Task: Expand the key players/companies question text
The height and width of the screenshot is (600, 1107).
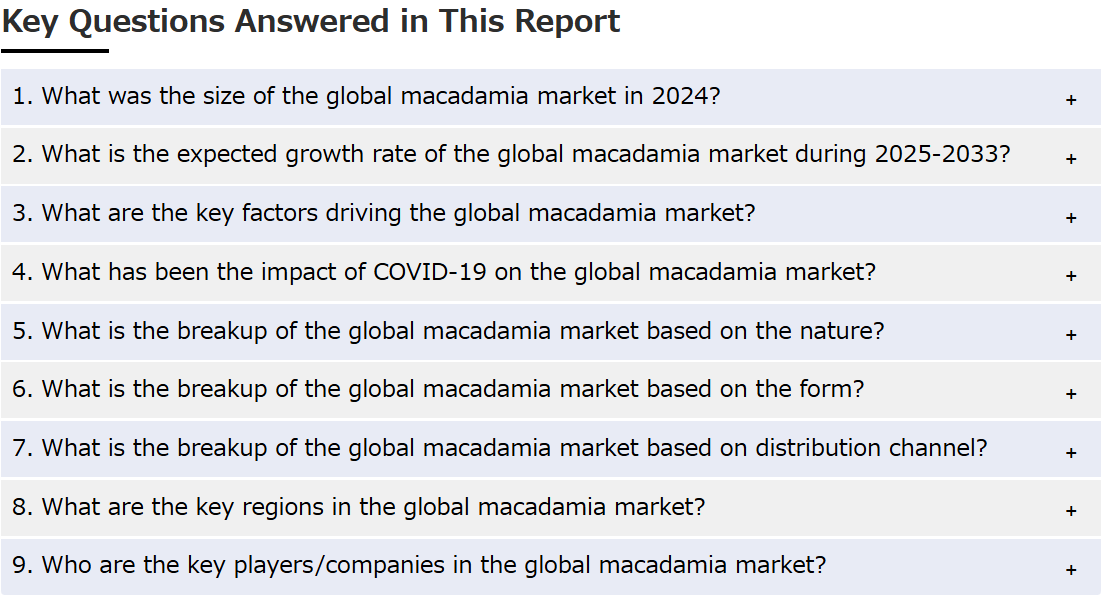Action: [x=419, y=565]
